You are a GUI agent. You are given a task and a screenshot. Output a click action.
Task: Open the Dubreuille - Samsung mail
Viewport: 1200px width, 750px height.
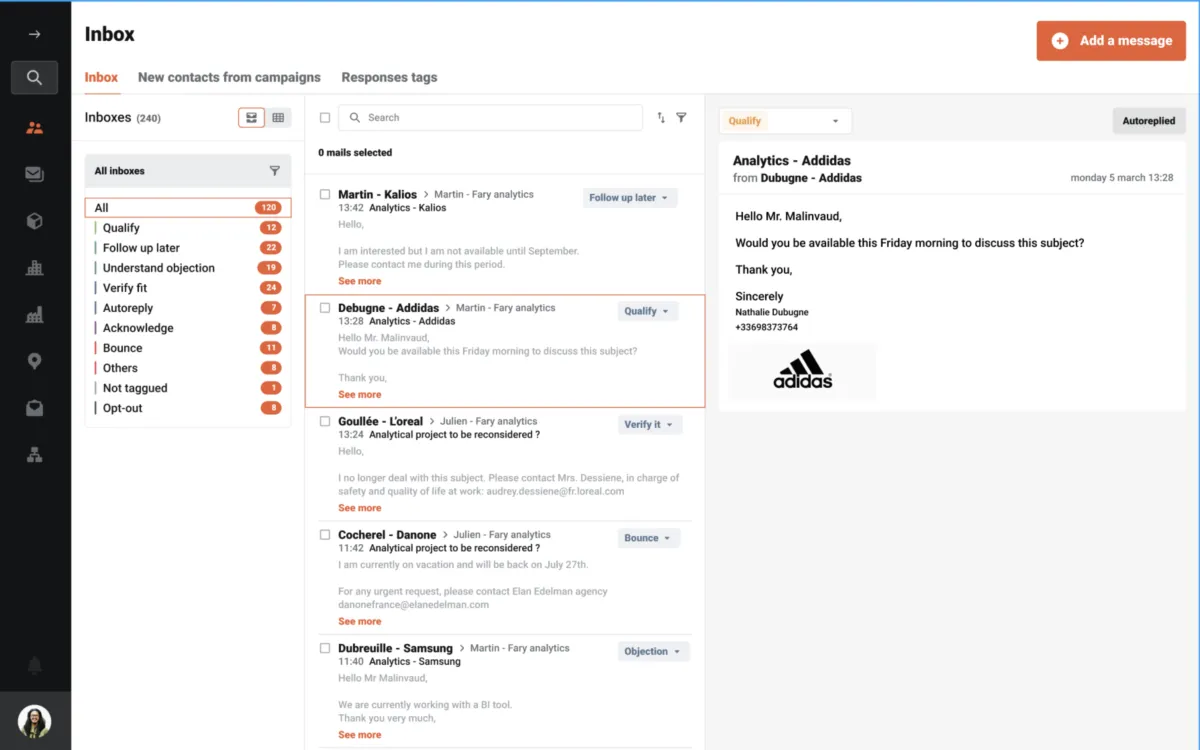(505, 692)
